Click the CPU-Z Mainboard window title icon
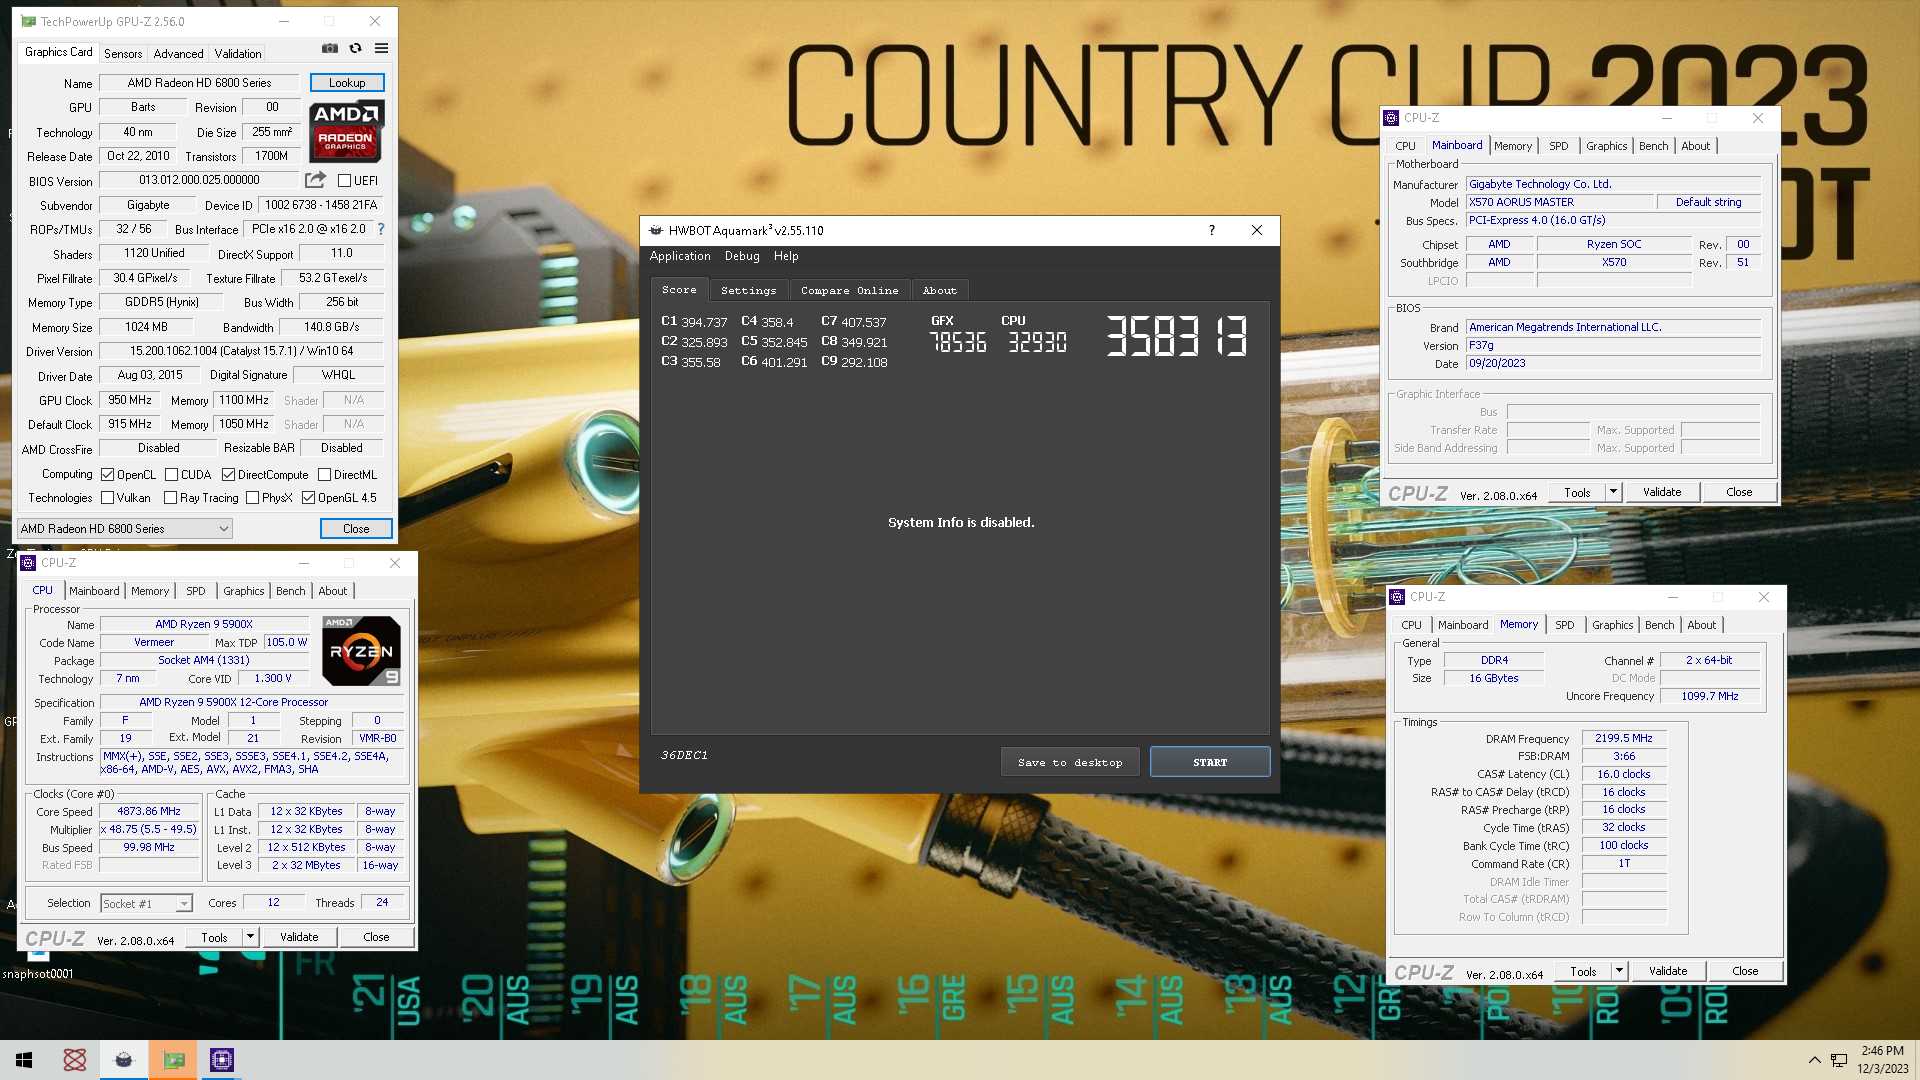 pos(1391,118)
